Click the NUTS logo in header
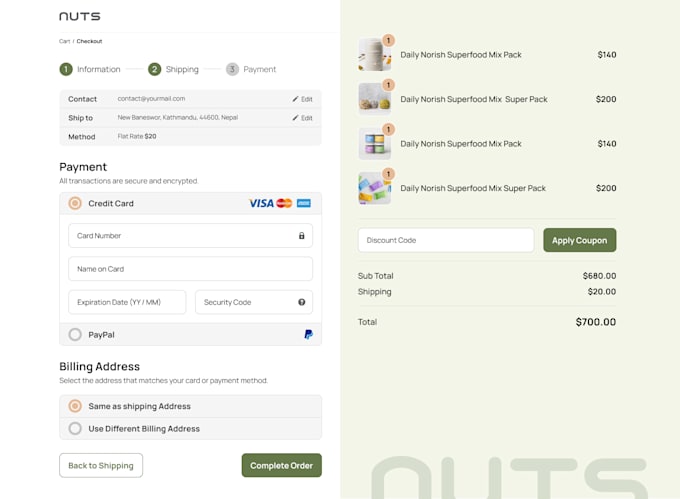Screen dimensions: 680x499 click(80, 16)
